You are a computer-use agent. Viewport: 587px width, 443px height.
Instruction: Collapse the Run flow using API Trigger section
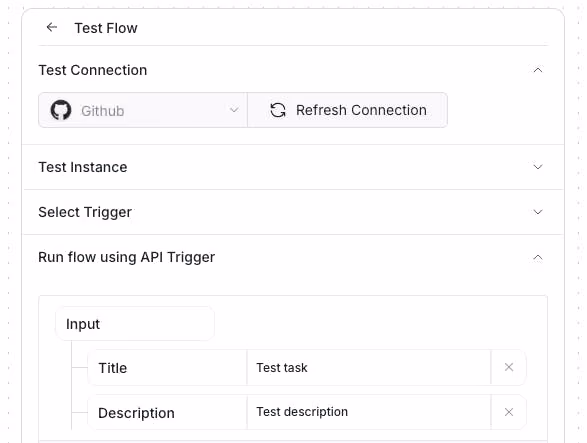[538, 258]
